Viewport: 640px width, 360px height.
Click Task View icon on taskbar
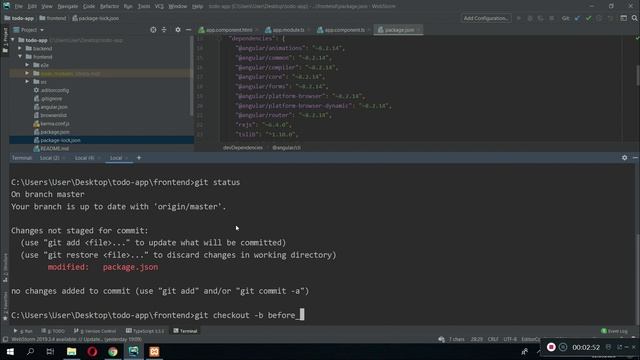coord(50,351)
